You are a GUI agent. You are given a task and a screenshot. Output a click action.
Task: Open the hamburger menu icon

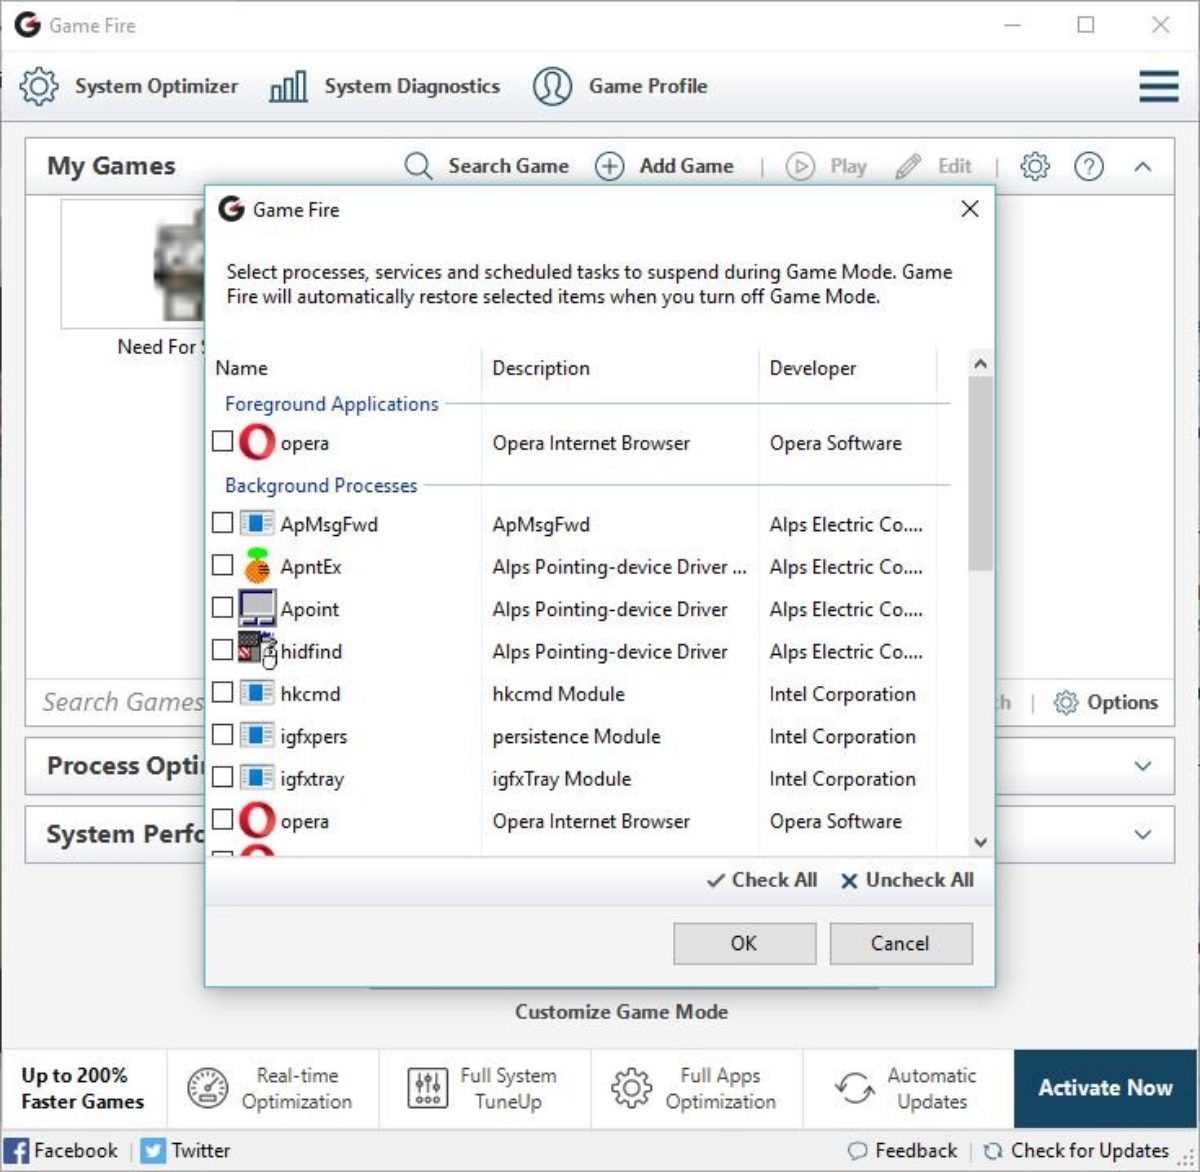pyautogui.click(x=1158, y=86)
